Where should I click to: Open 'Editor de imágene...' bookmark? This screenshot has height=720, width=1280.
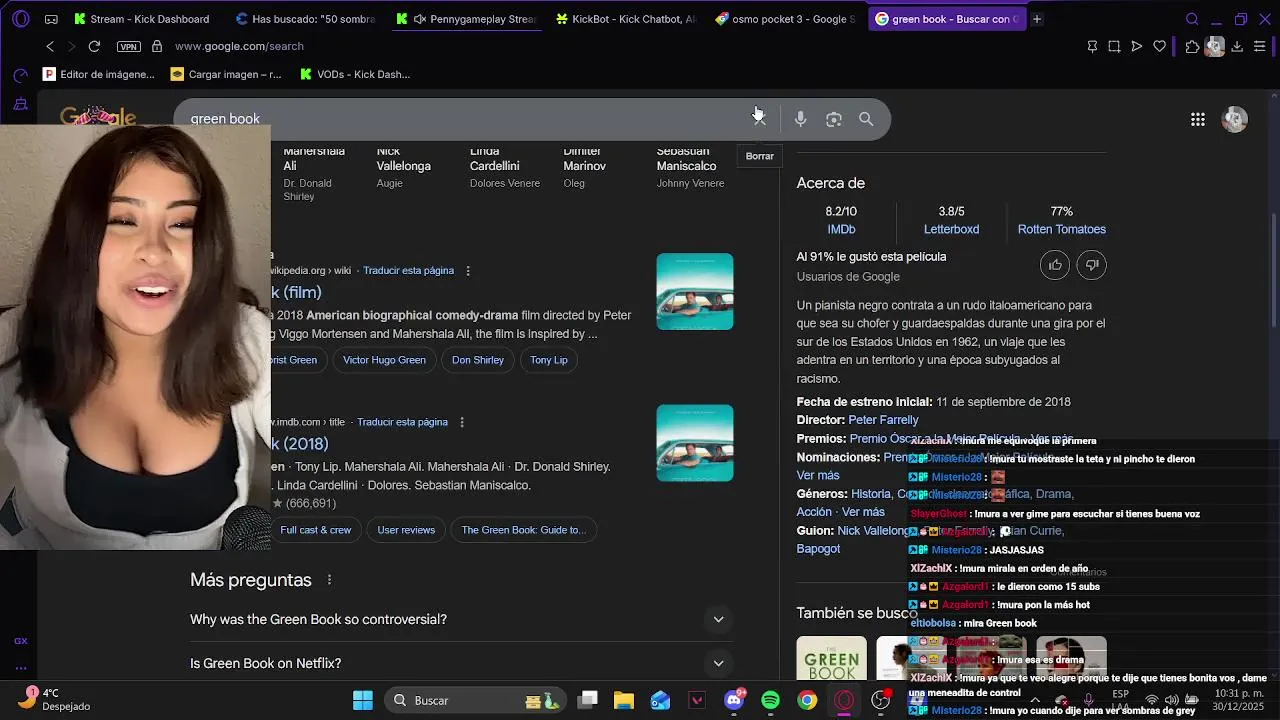click(x=99, y=74)
